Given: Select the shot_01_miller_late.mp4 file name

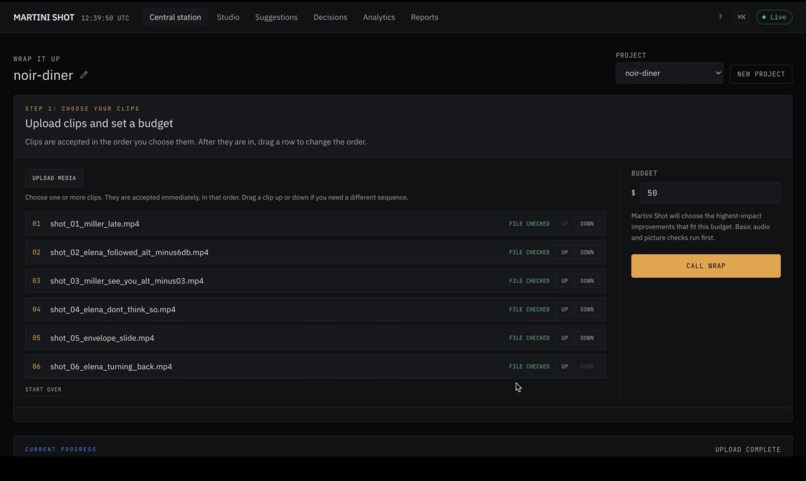Looking at the screenshot, I should click(x=95, y=224).
